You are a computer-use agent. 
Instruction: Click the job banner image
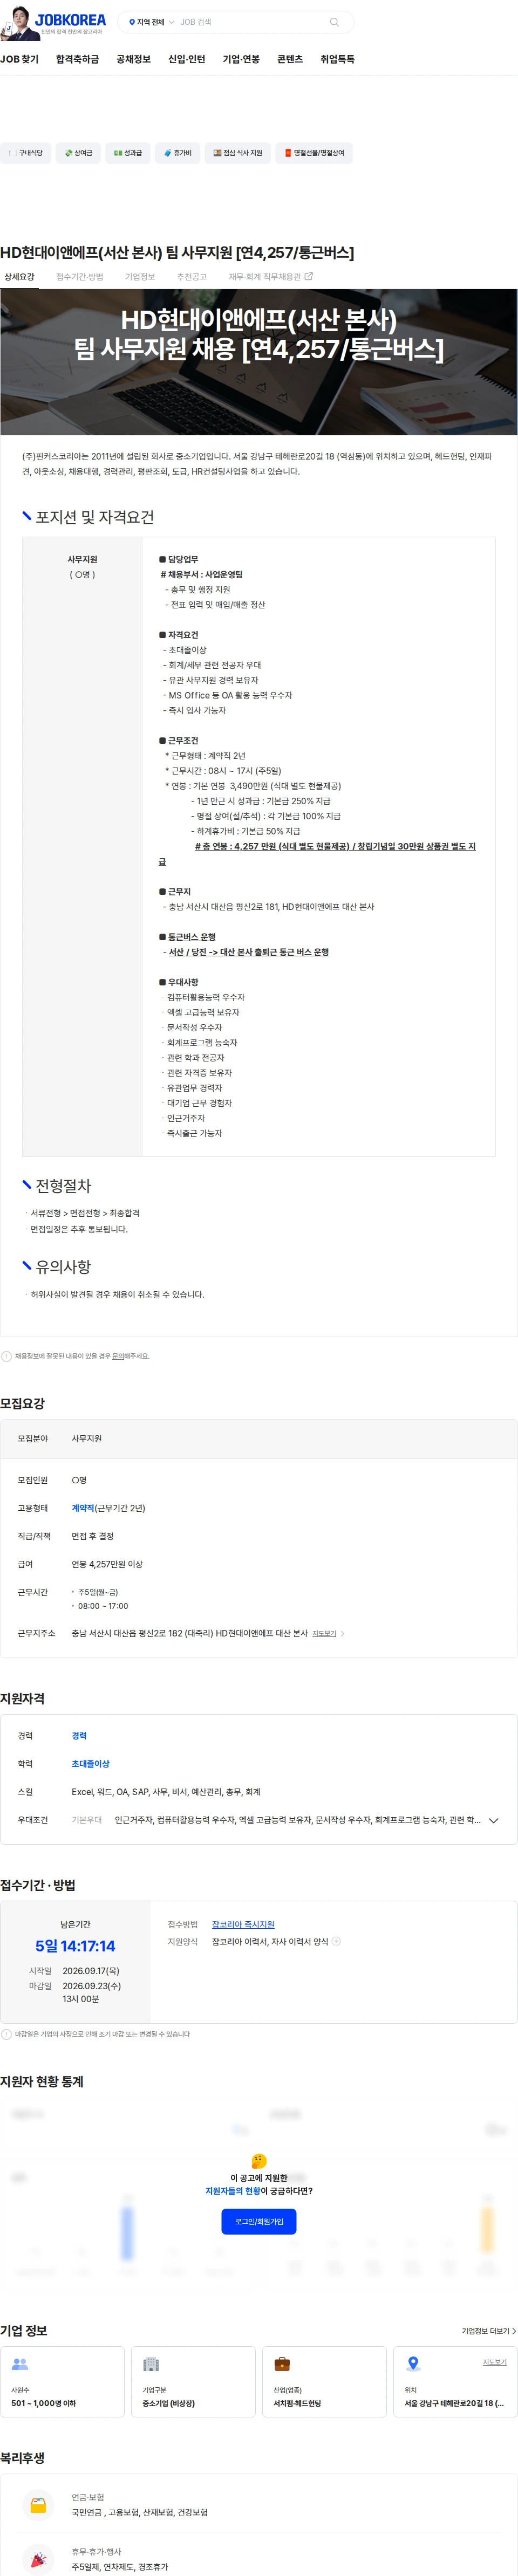259,362
